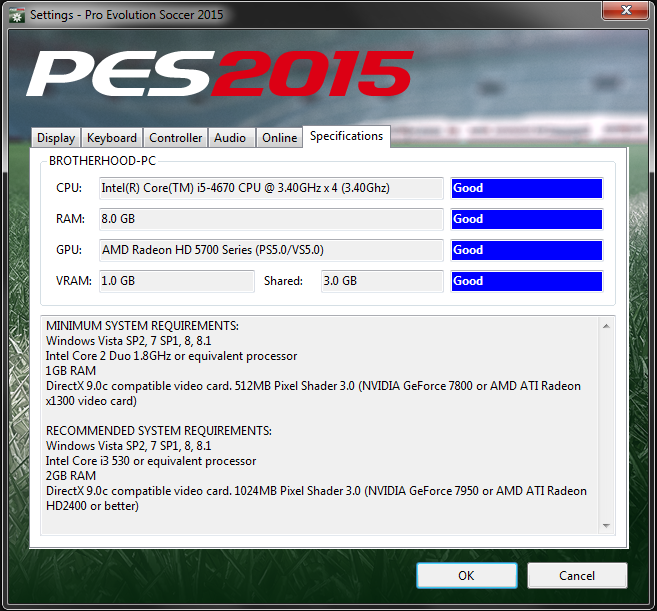Click the PES settings title bar icon
The width and height of the screenshot is (657, 611).
tap(17, 16)
